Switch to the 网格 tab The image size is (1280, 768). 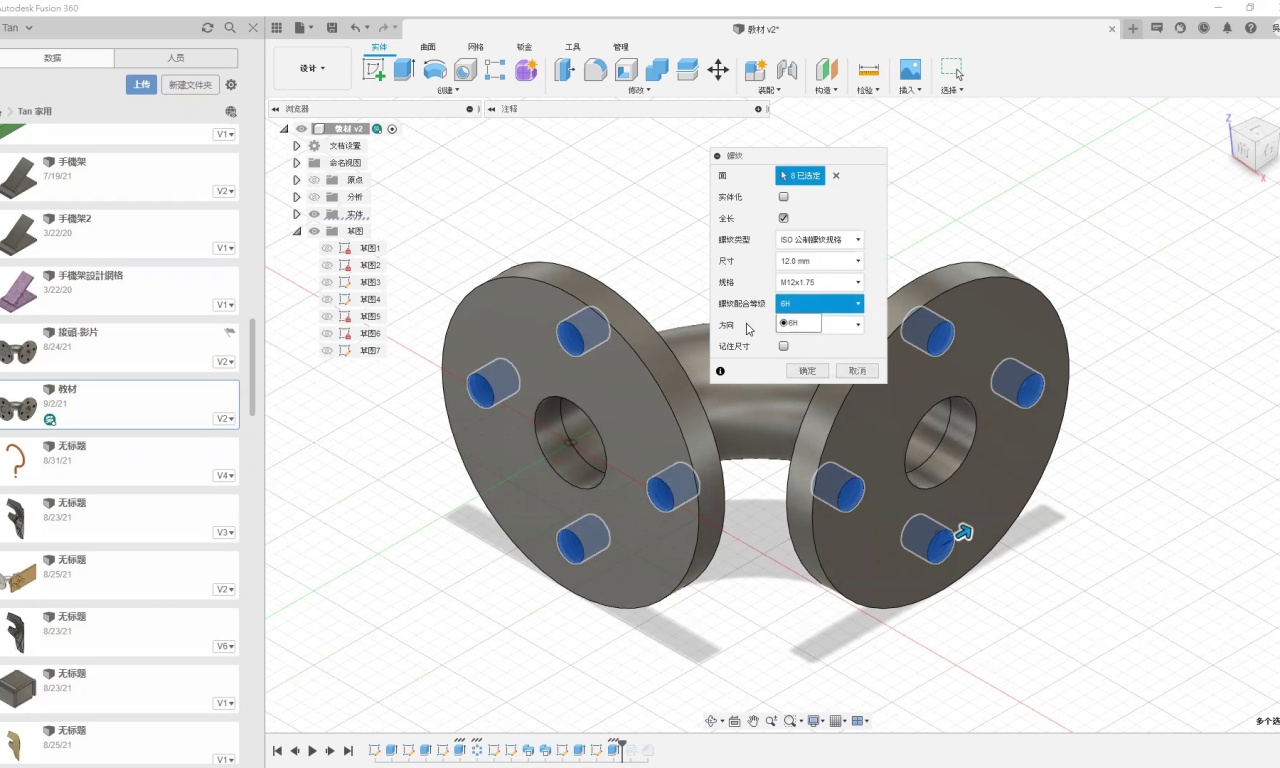pos(476,47)
